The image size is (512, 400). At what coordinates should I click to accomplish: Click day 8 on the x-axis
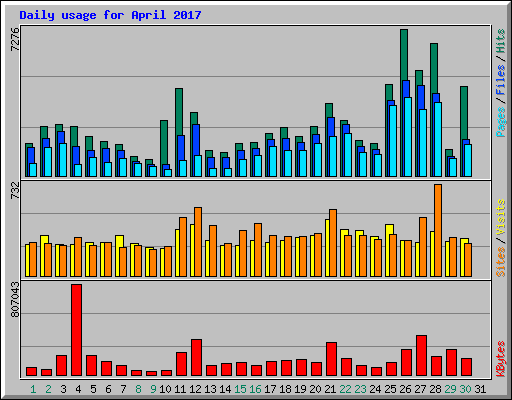[138, 389]
